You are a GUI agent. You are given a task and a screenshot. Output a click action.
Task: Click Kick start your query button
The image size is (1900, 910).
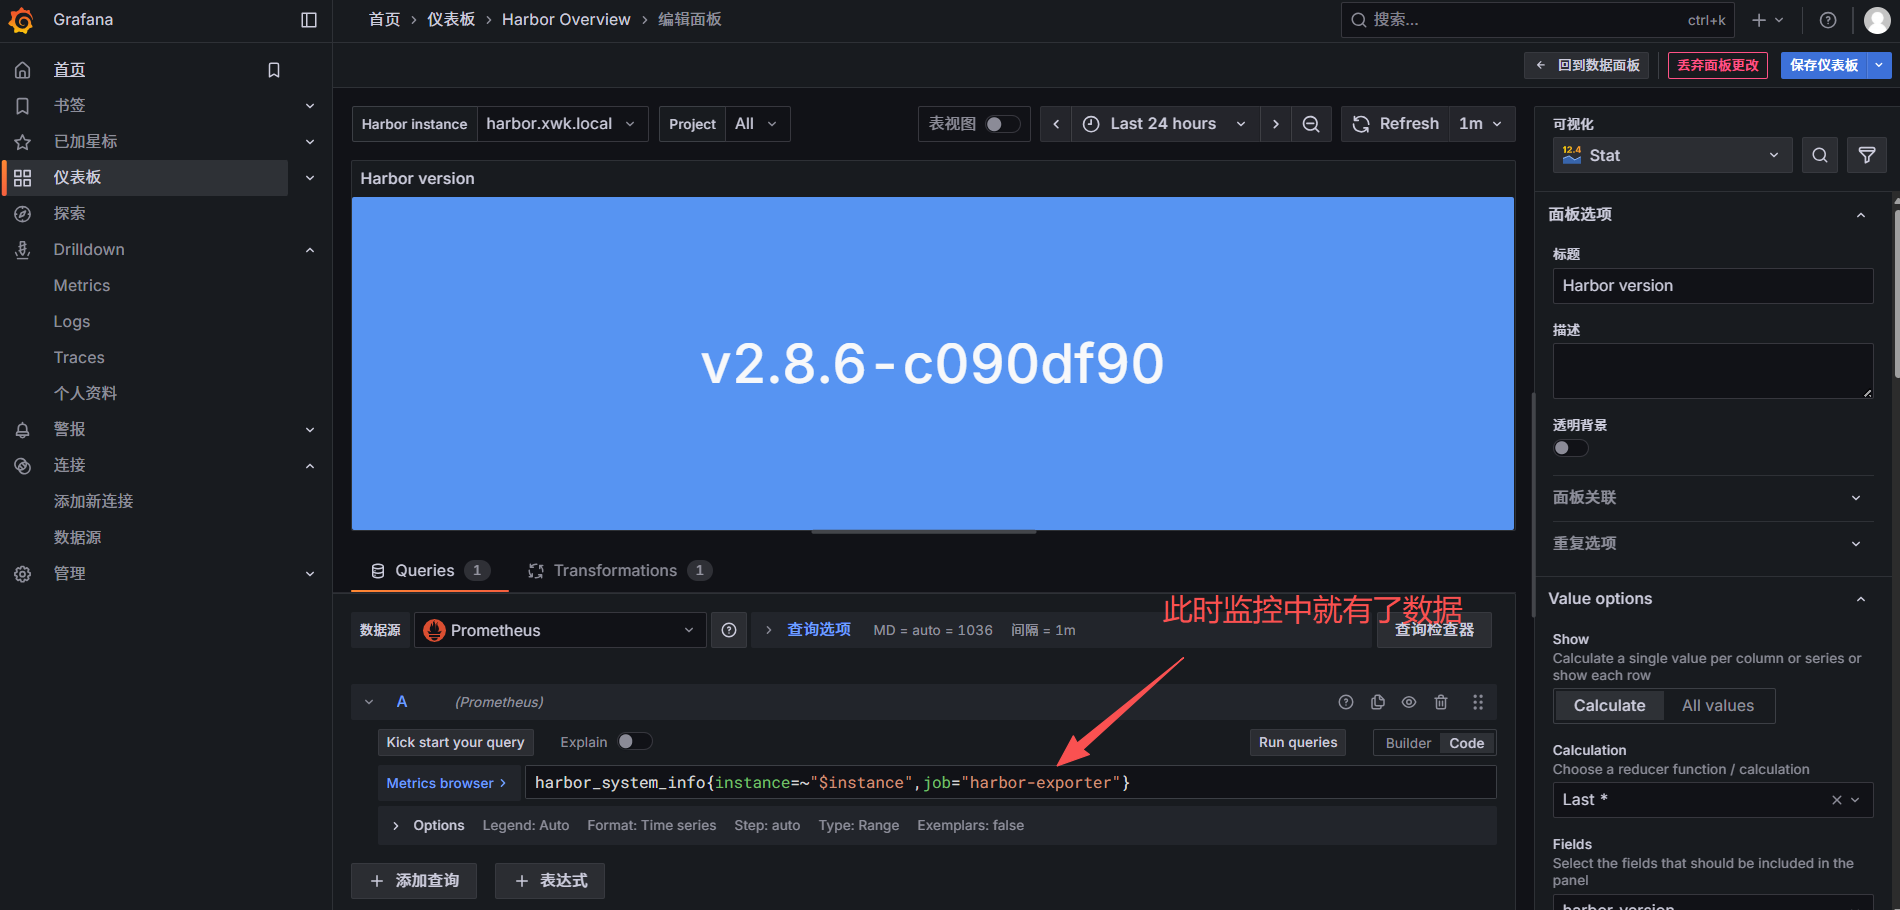[x=455, y=743]
